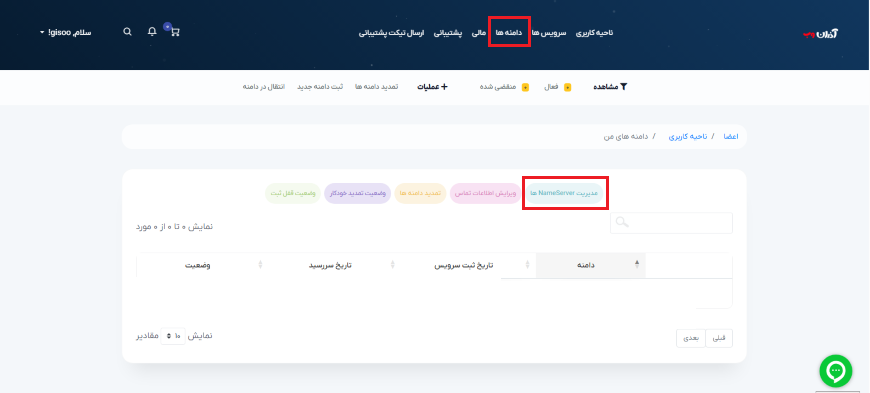Go to «اعضا» breadcrumb link
Image resolution: width=870 pixels, height=393 pixels.
click(731, 136)
